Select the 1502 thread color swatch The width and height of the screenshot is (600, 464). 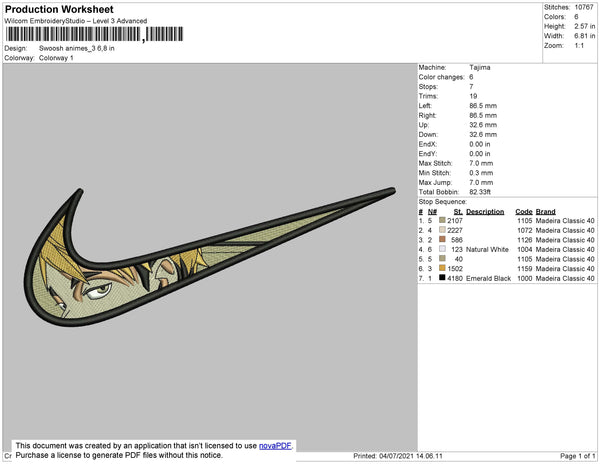442,268
